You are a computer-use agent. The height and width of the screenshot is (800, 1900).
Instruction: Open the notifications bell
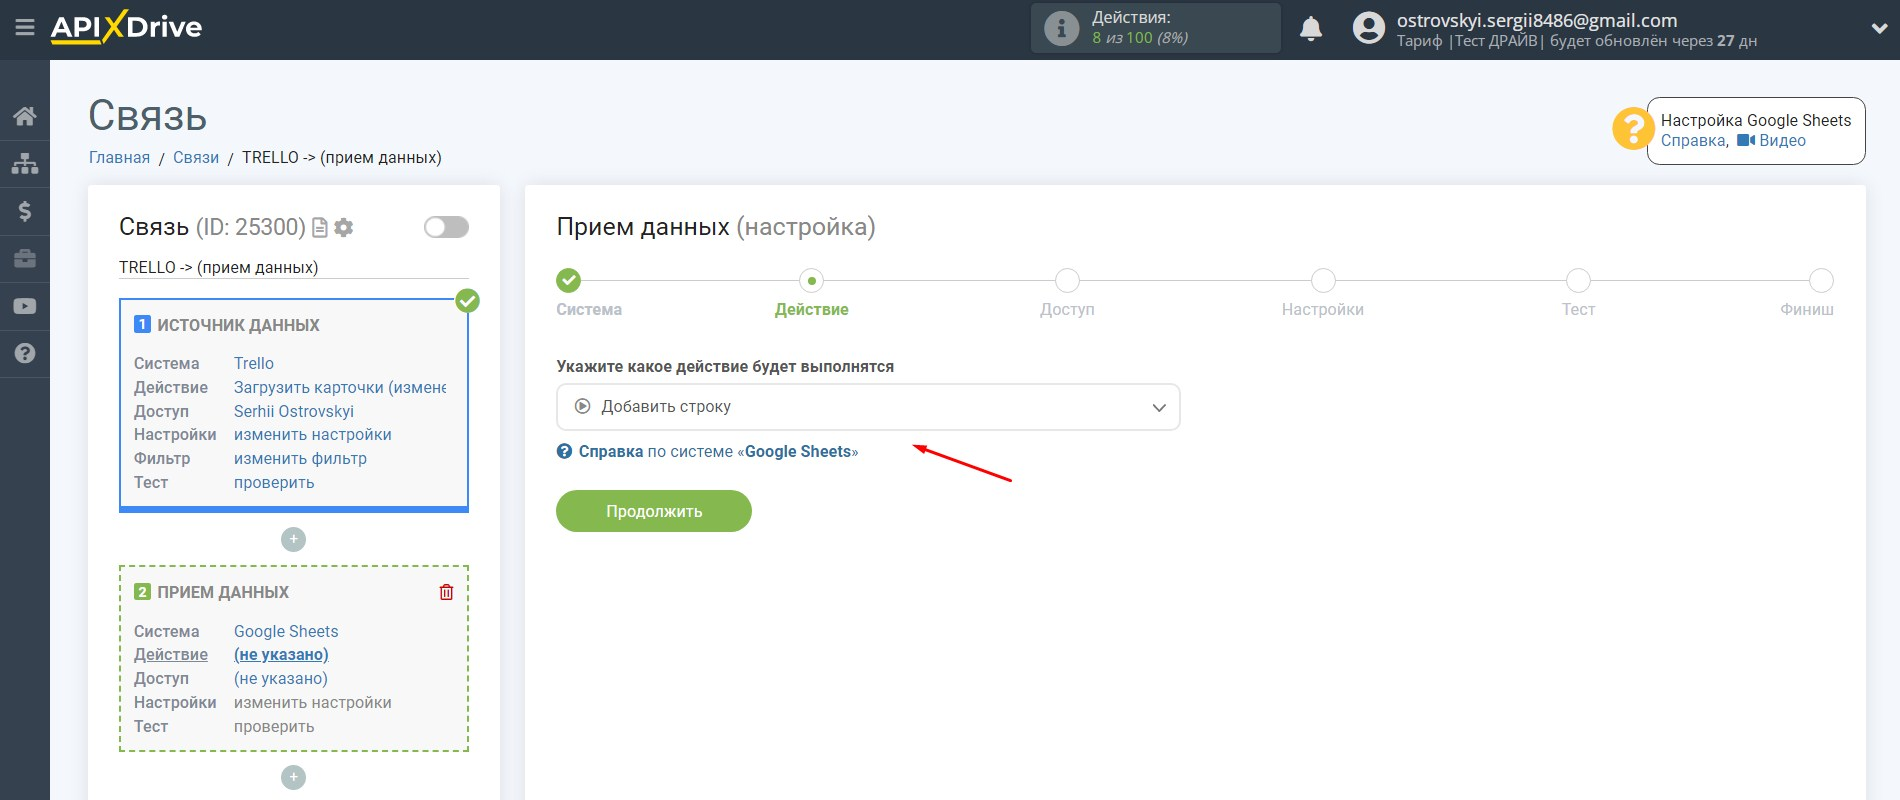point(1311,28)
